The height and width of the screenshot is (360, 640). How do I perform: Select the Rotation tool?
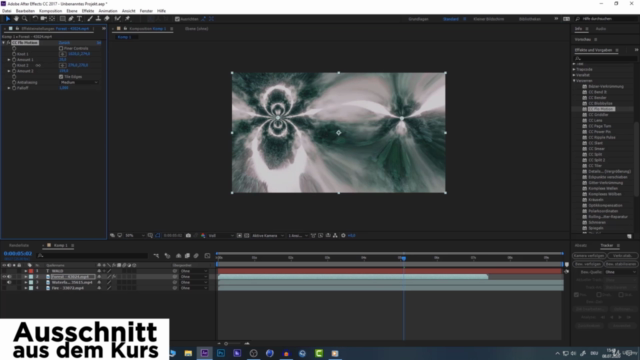[x=35, y=19]
